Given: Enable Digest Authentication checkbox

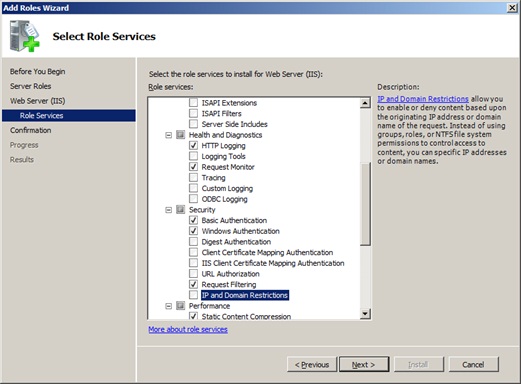Looking at the screenshot, I should coord(193,241).
